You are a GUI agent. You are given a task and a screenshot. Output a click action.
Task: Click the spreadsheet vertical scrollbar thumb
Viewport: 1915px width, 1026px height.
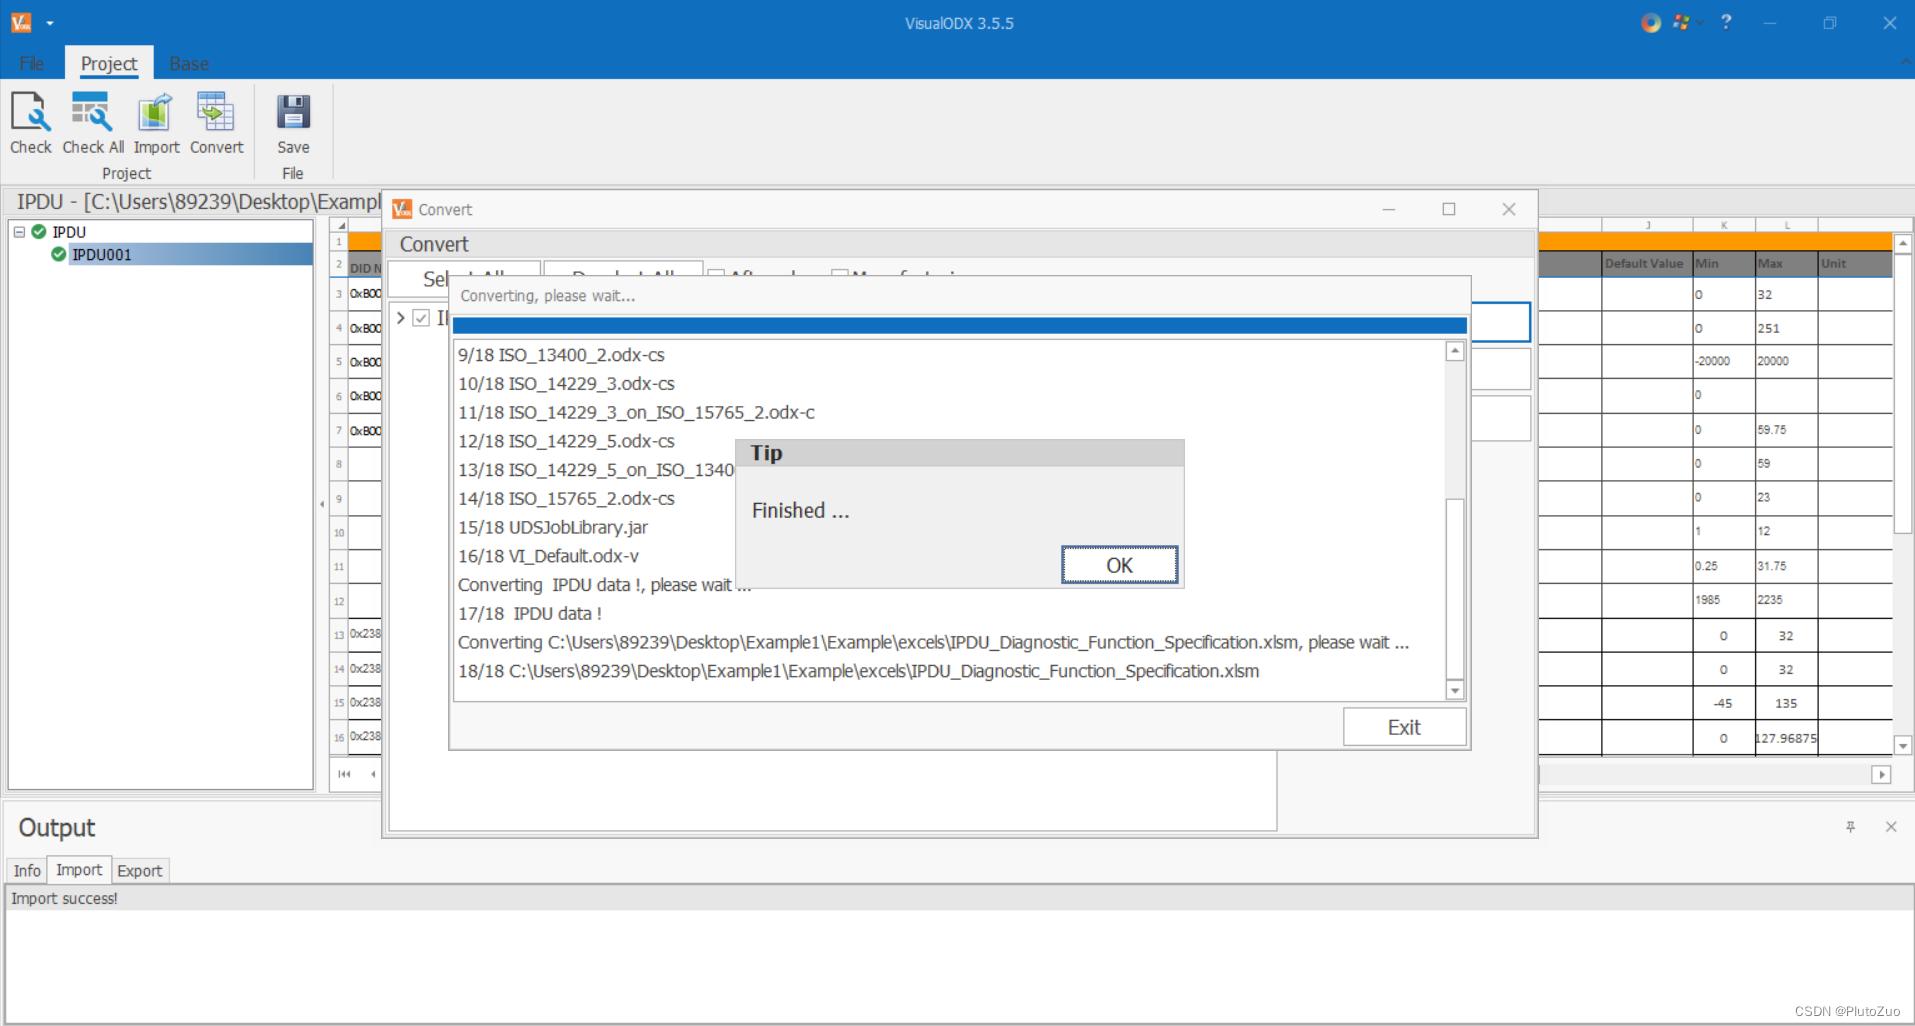(x=1903, y=394)
